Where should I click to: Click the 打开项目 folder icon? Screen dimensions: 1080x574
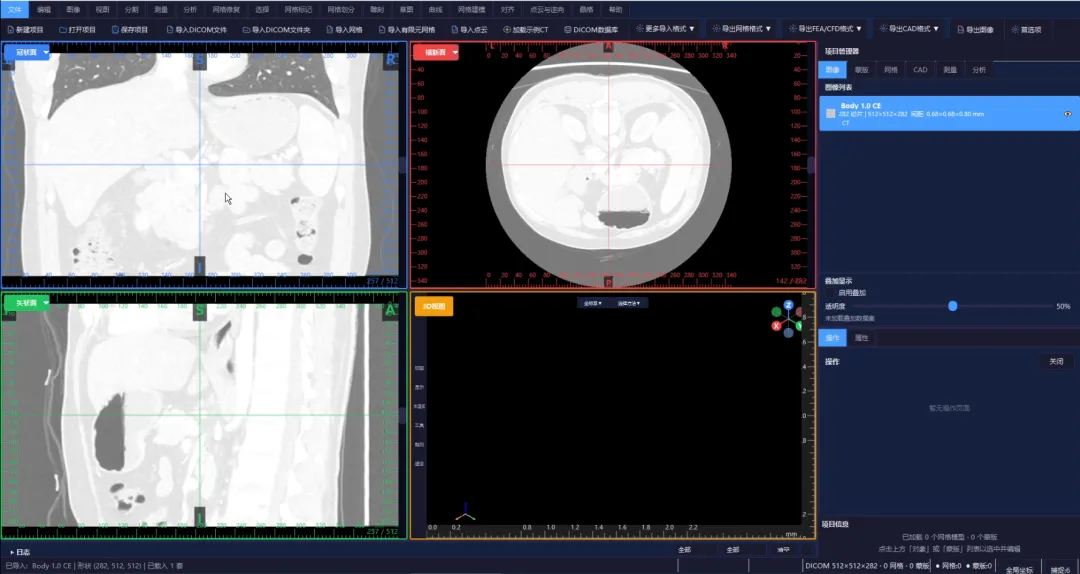click(63, 30)
